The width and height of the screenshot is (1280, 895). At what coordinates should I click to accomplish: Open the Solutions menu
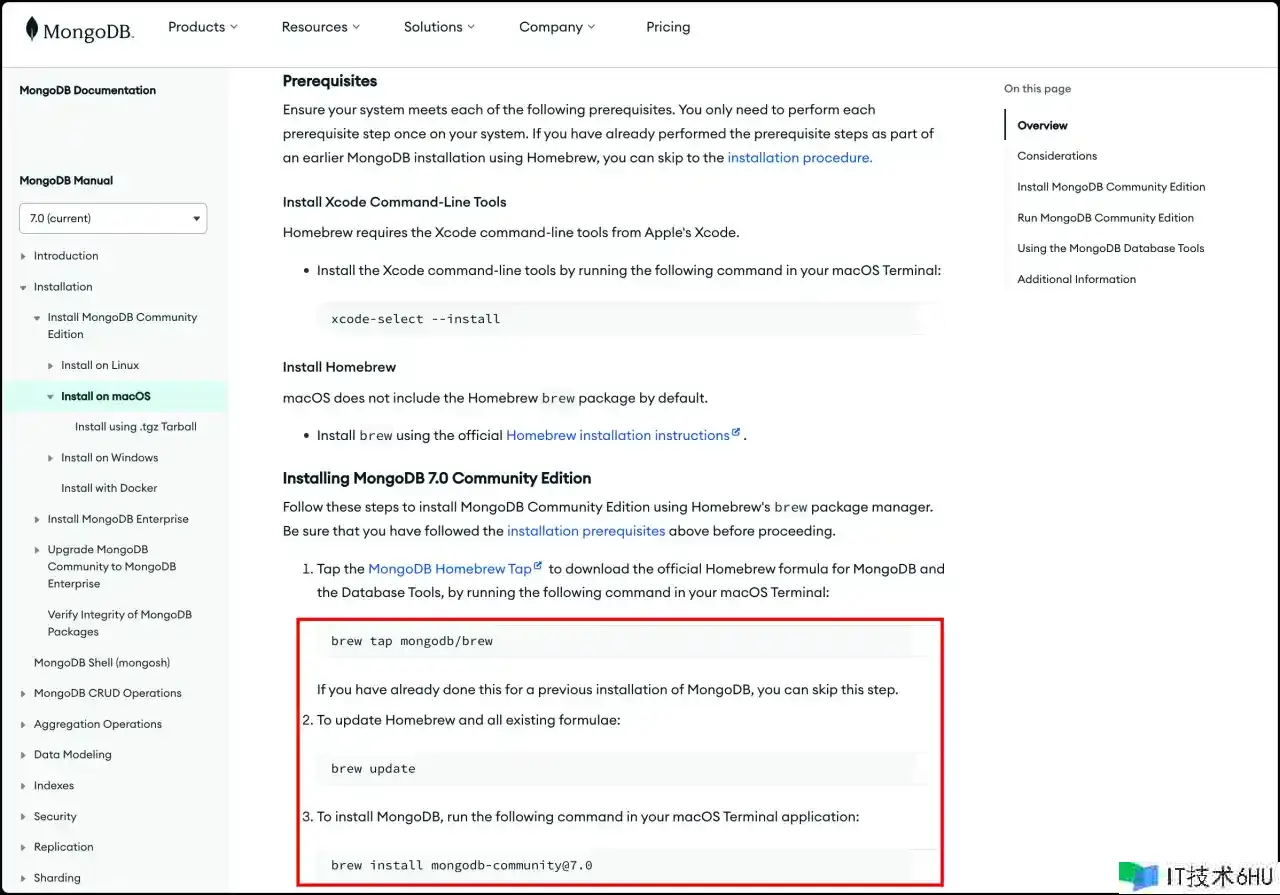click(x=440, y=27)
